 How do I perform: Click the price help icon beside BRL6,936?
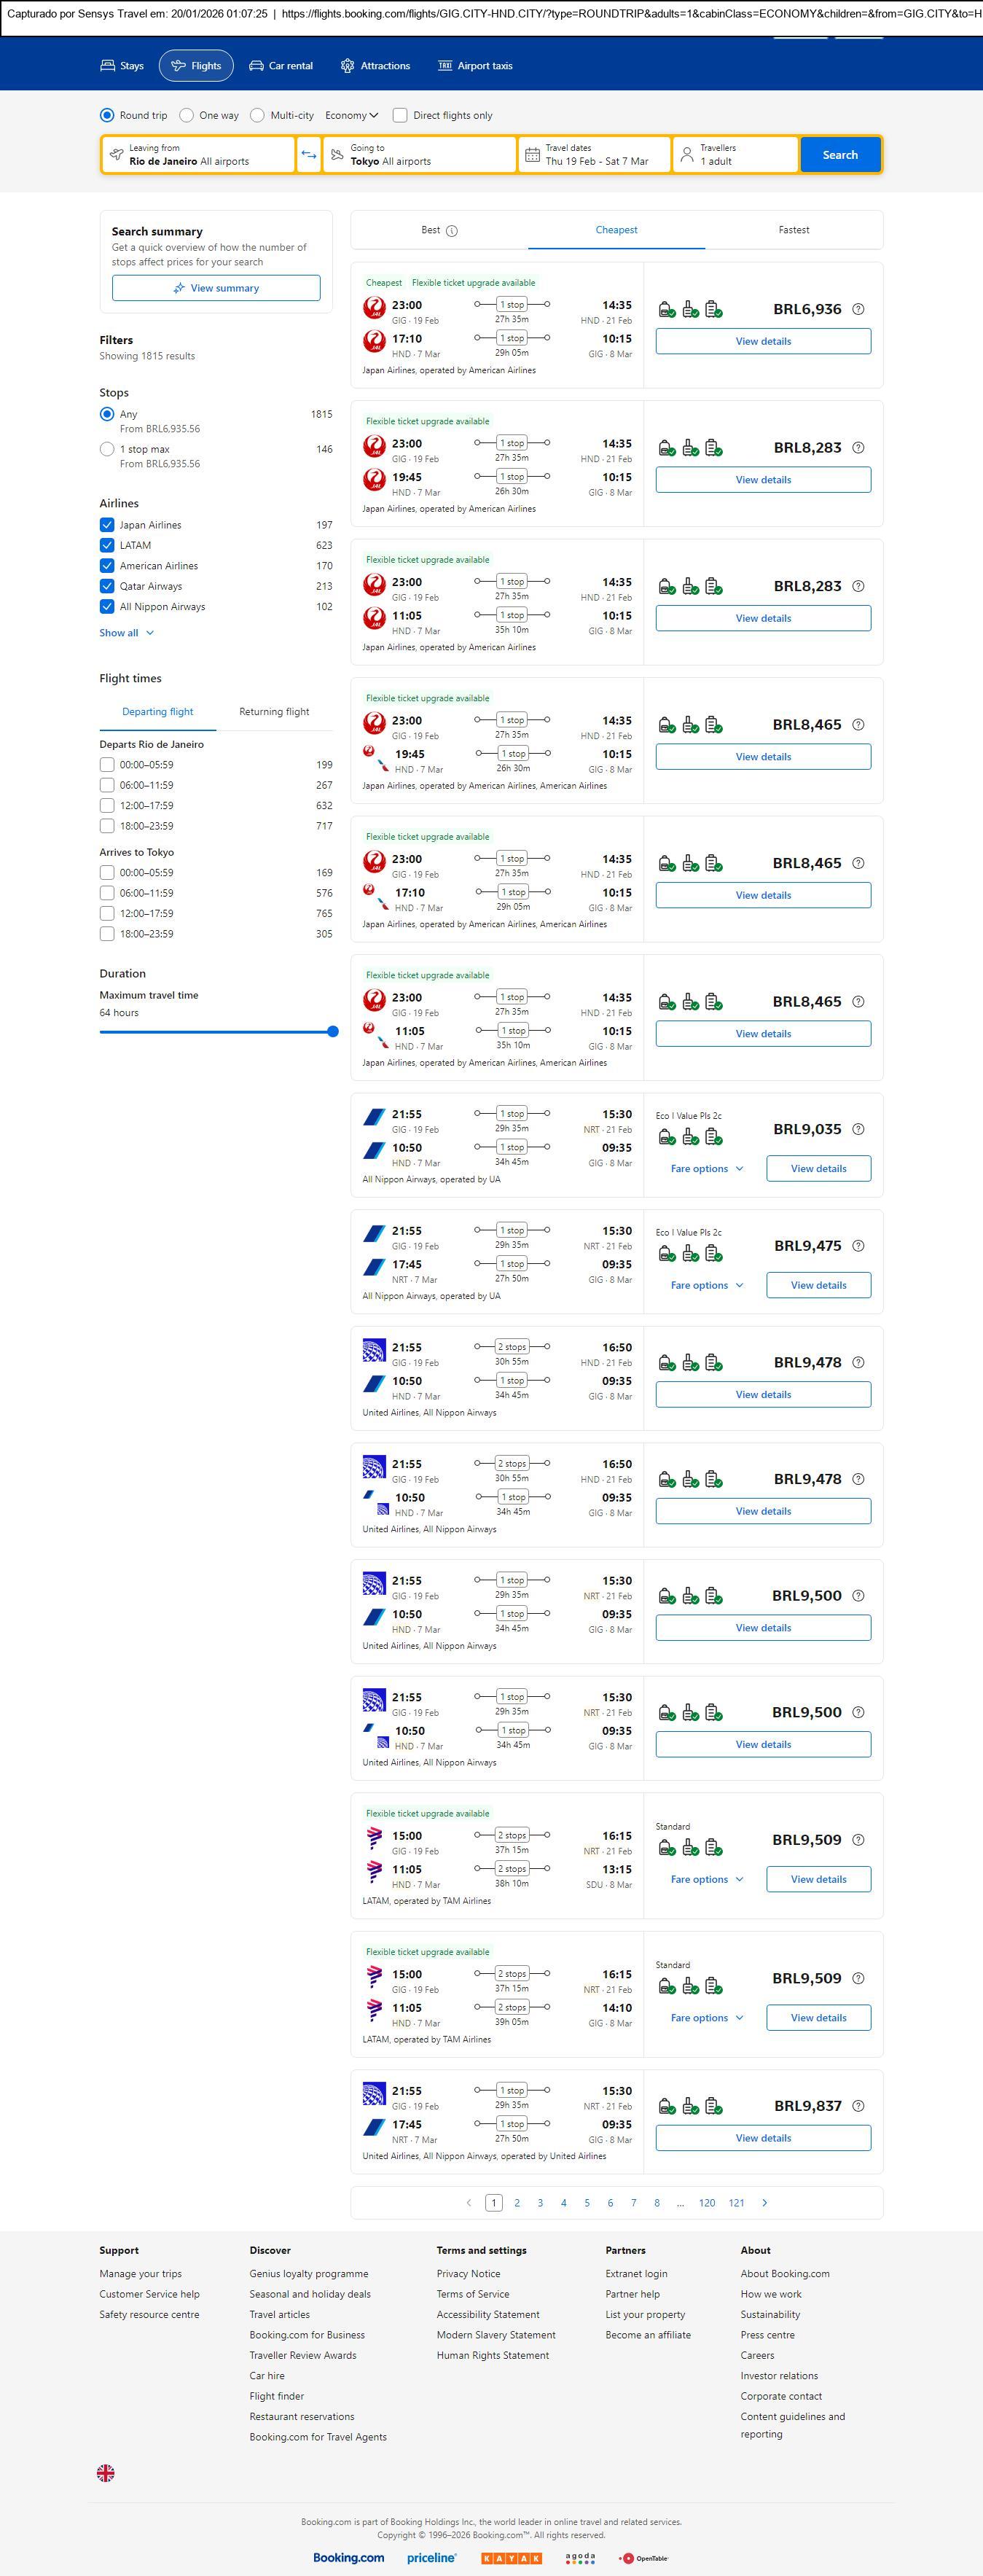click(x=858, y=310)
